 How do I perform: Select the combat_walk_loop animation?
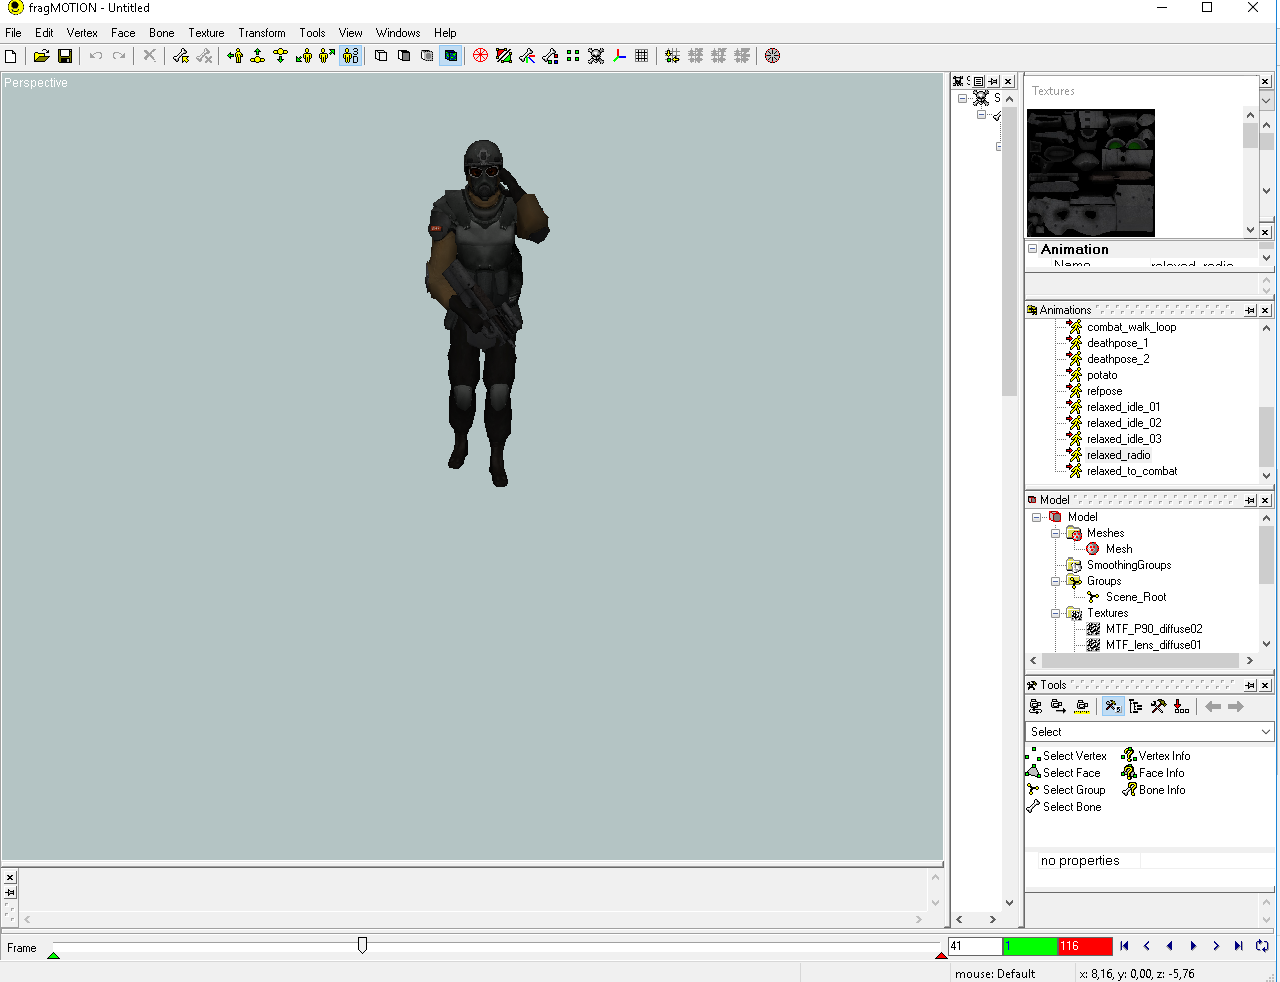click(x=1131, y=327)
